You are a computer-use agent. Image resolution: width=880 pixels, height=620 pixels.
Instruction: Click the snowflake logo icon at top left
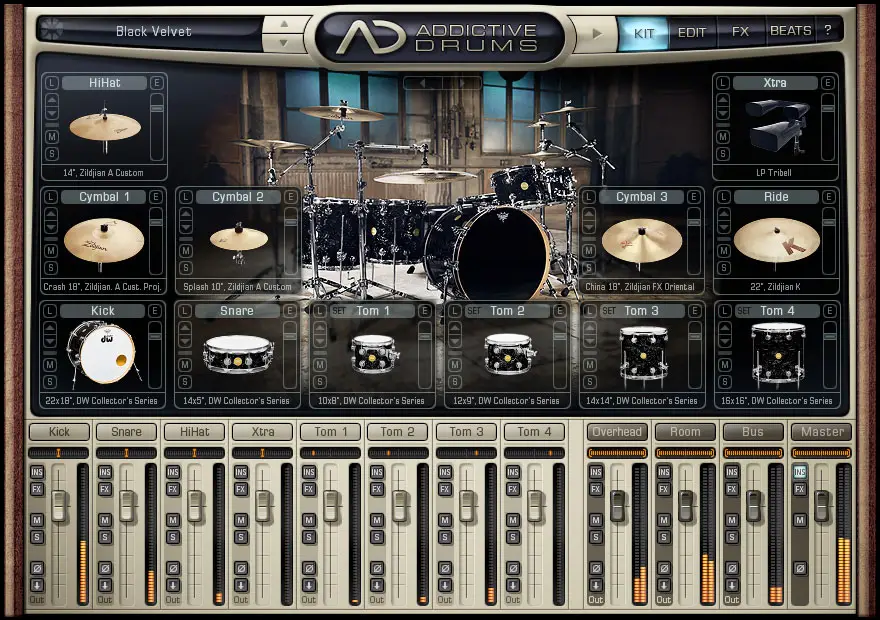tap(52, 29)
